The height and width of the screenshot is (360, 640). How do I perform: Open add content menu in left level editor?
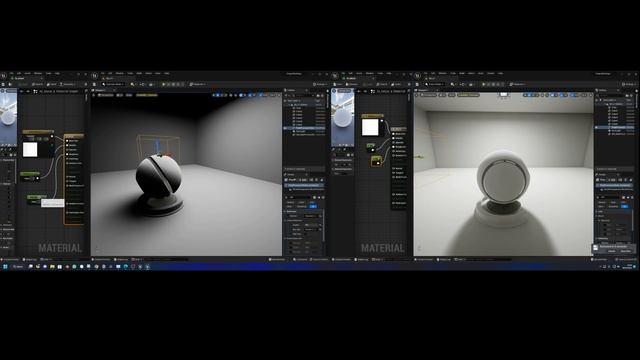coord(133,84)
